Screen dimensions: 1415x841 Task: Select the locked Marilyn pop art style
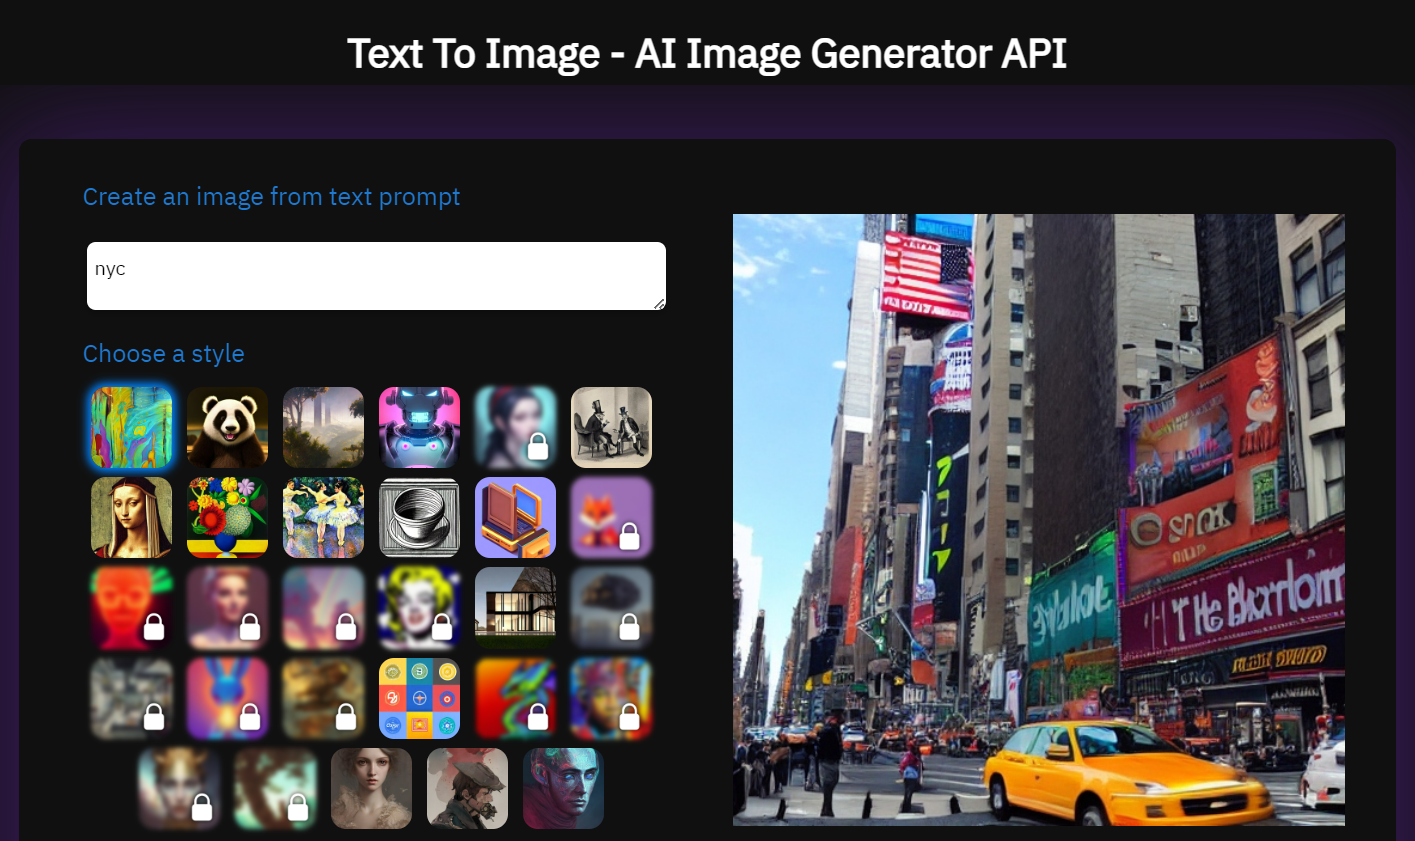419,608
